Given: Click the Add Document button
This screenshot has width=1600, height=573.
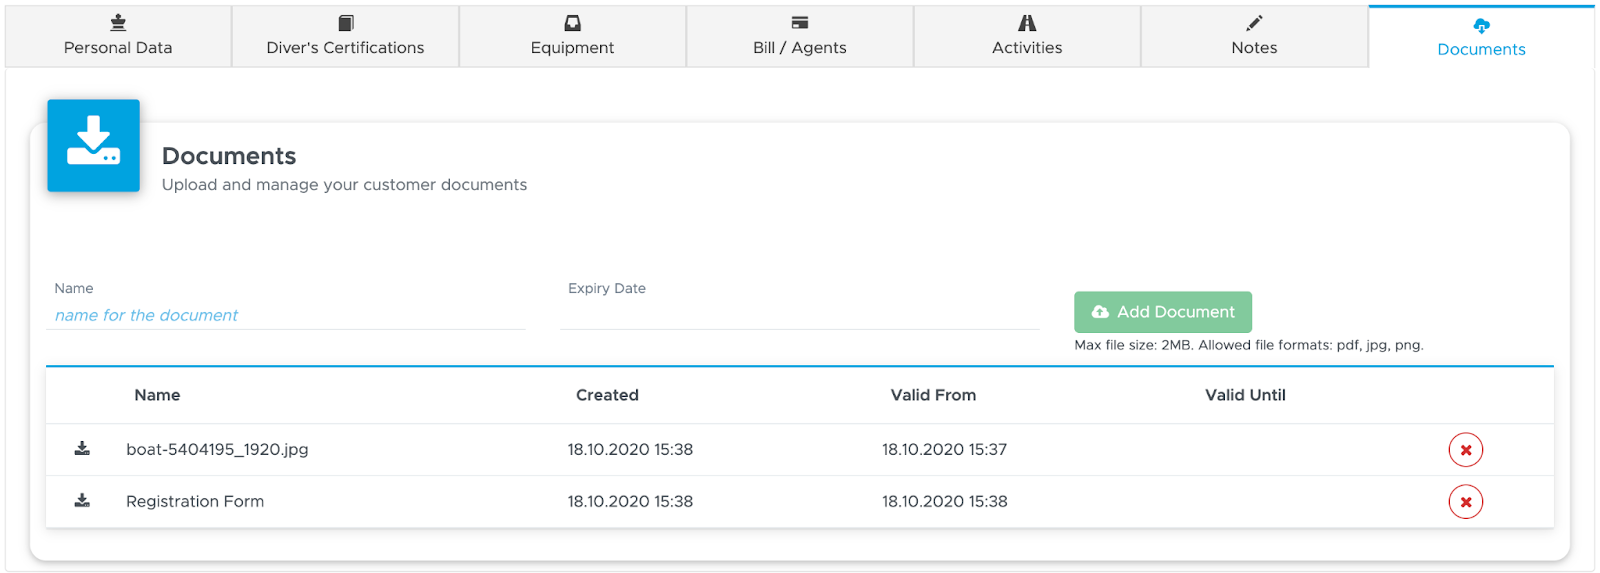Looking at the screenshot, I should point(1163,312).
